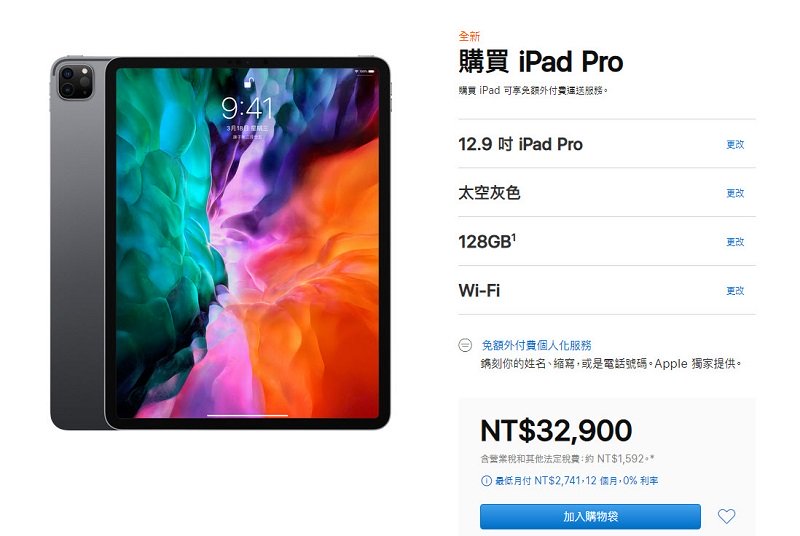
Task: Click the NT$32,900 price text
Action: pyautogui.click(x=556, y=430)
